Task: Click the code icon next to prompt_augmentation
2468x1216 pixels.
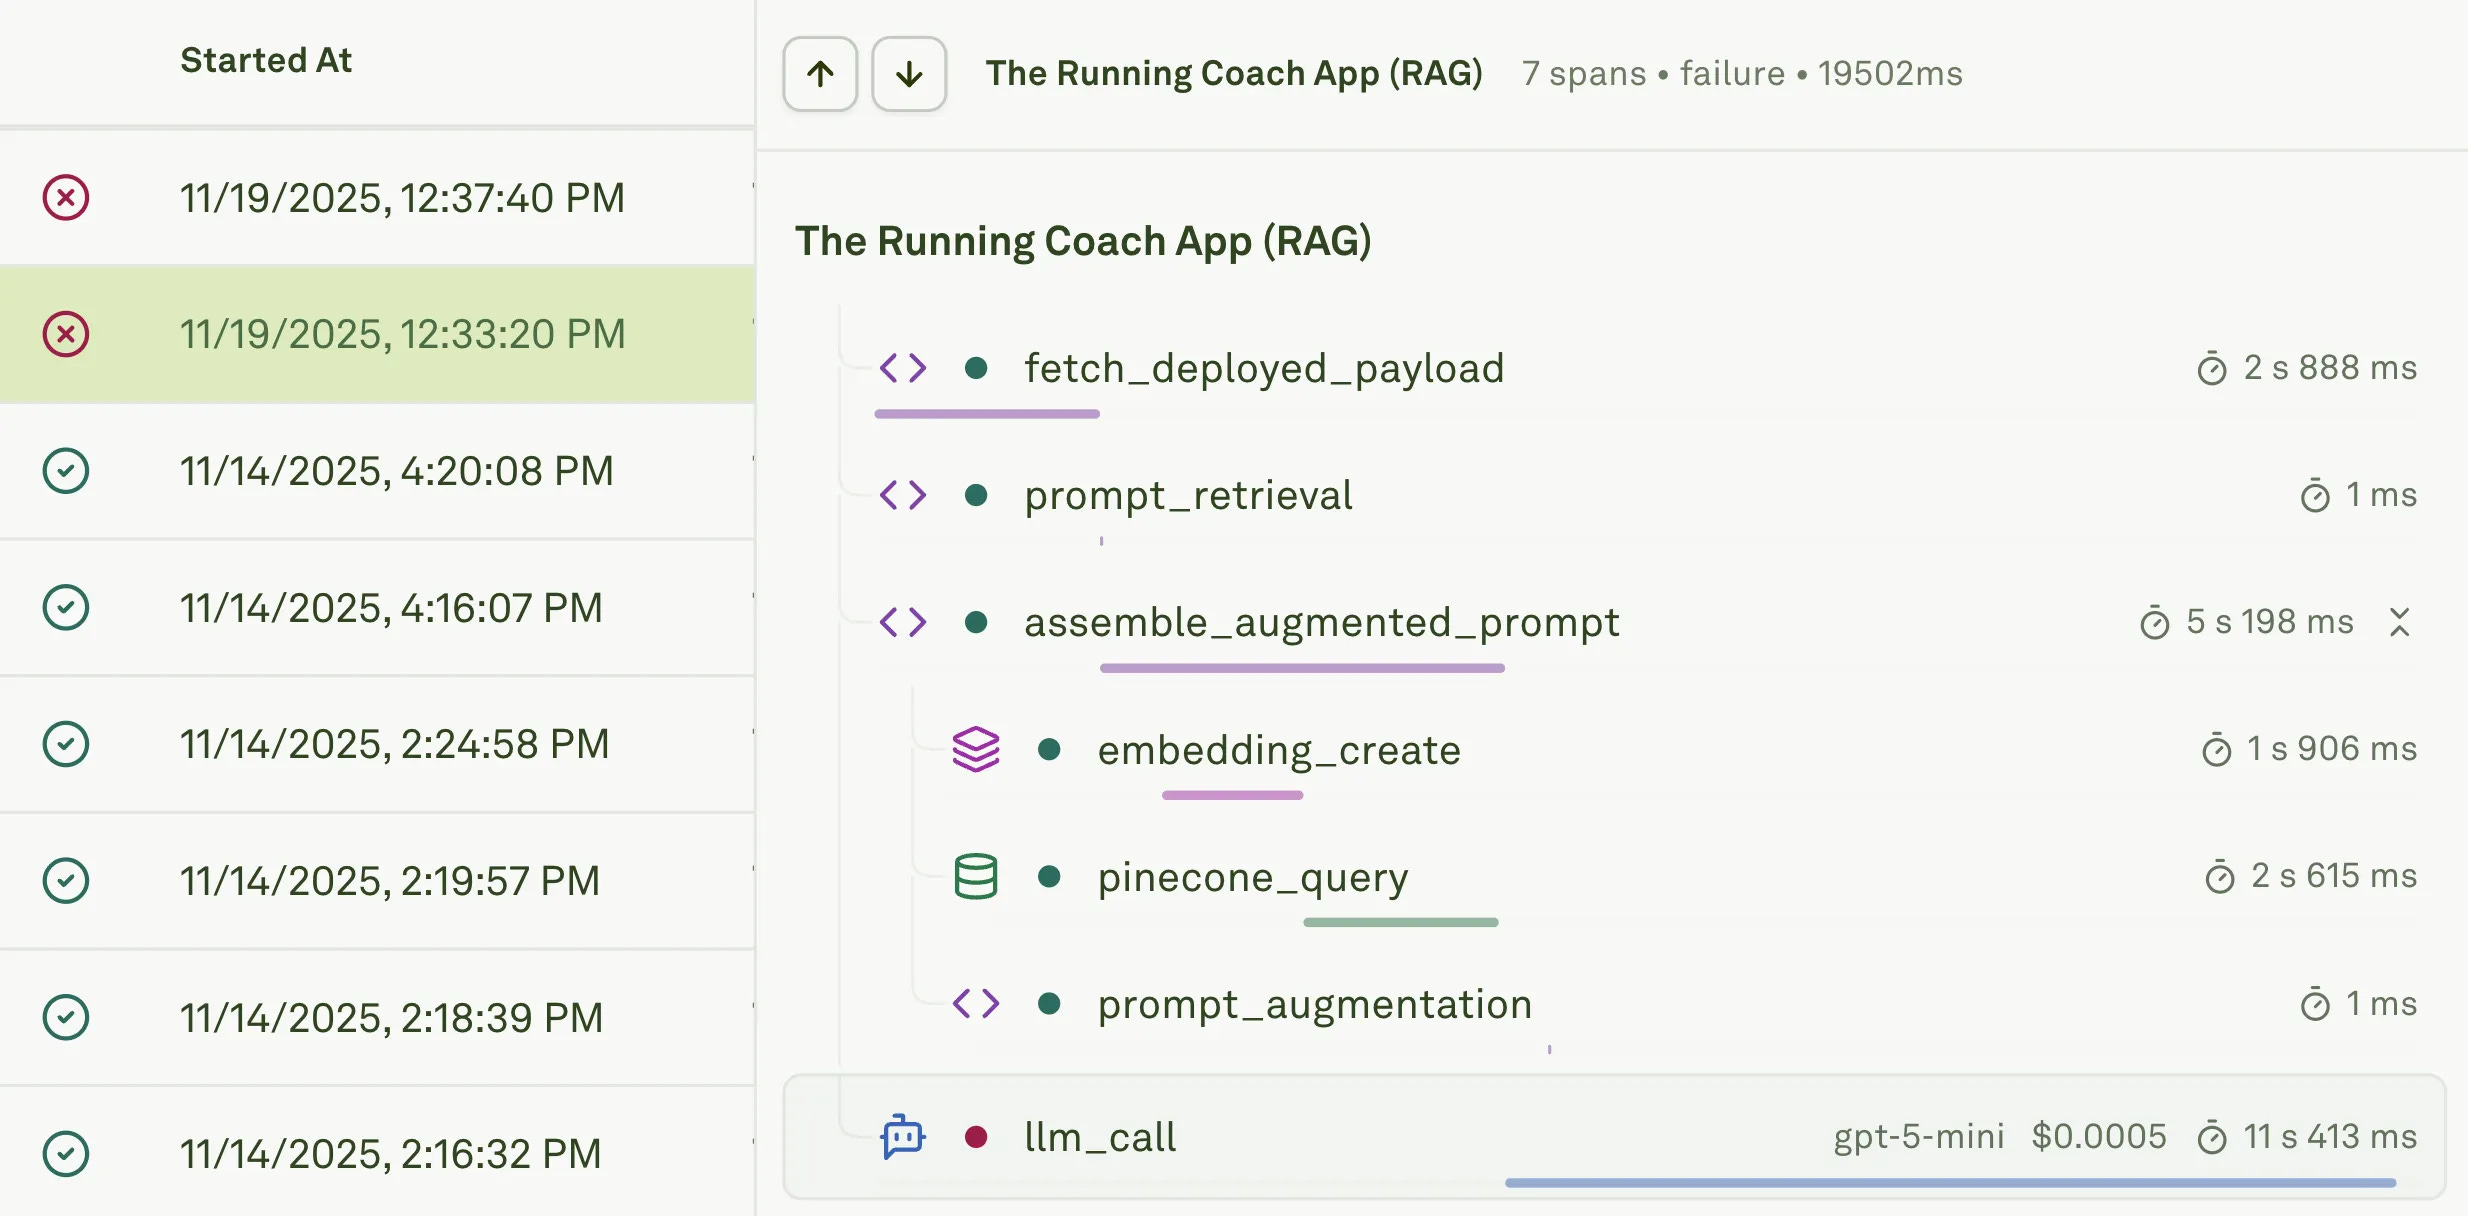Action: (x=975, y=1004)
